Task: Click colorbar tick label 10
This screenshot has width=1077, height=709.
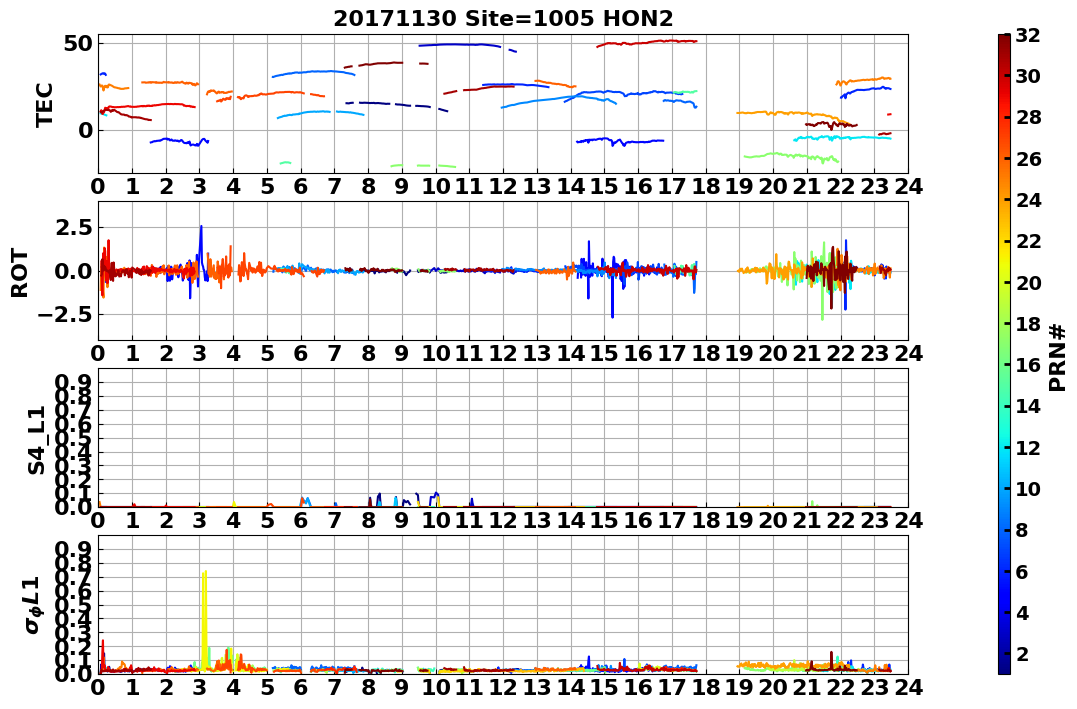Action: pyautogui.click(x=1028, y=488)
